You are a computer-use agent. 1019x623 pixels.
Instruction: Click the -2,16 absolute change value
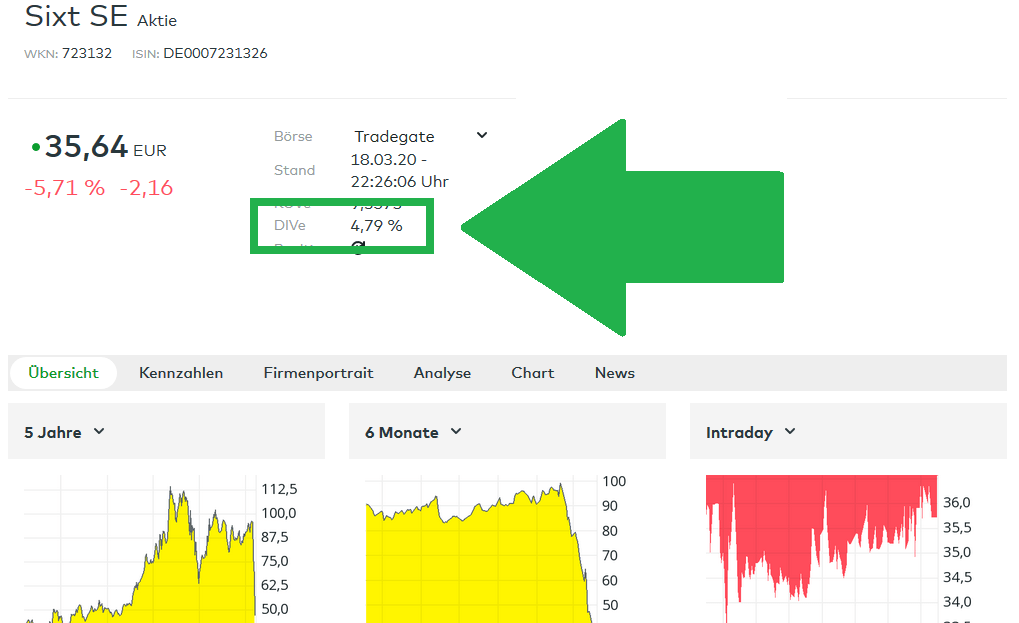click(146, 188)
